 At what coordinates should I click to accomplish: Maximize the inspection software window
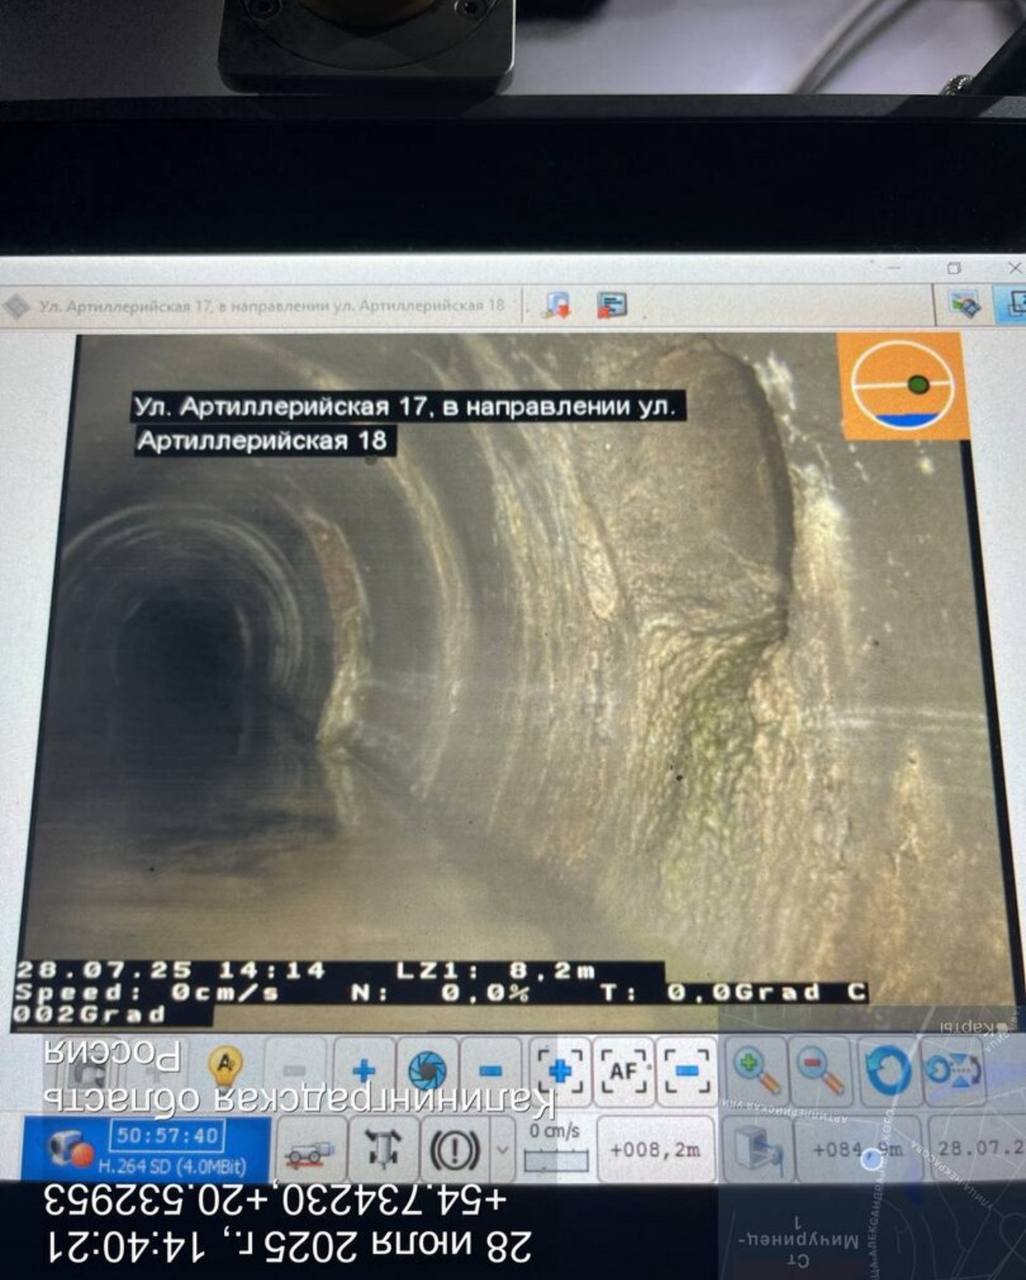click(x=953, y=268)
